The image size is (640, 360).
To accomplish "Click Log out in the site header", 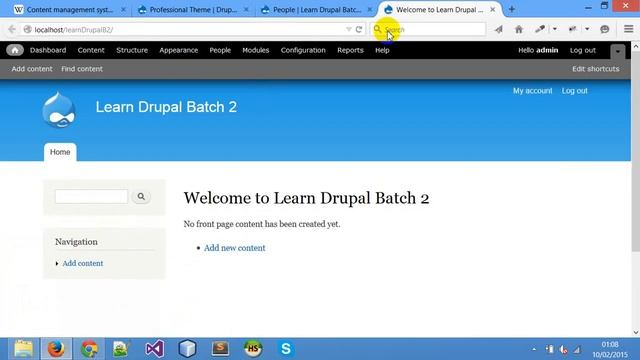I will pos(574,91).
